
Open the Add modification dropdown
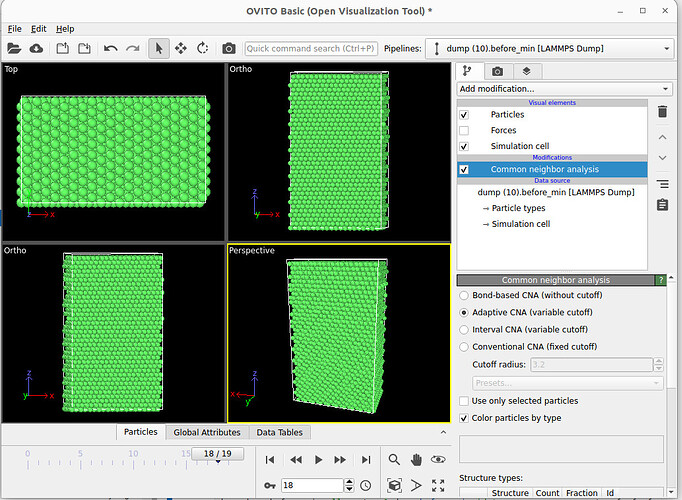tap(564, 89)
